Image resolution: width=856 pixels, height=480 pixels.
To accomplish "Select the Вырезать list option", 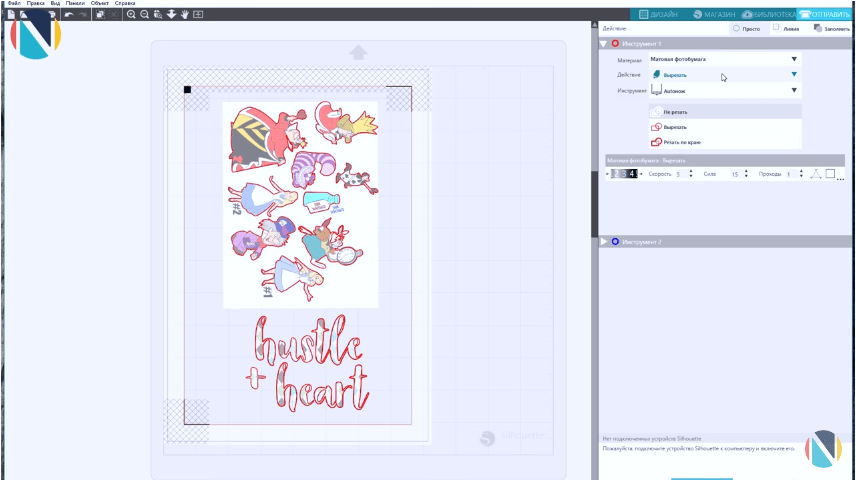I will (x=725, y=127).
